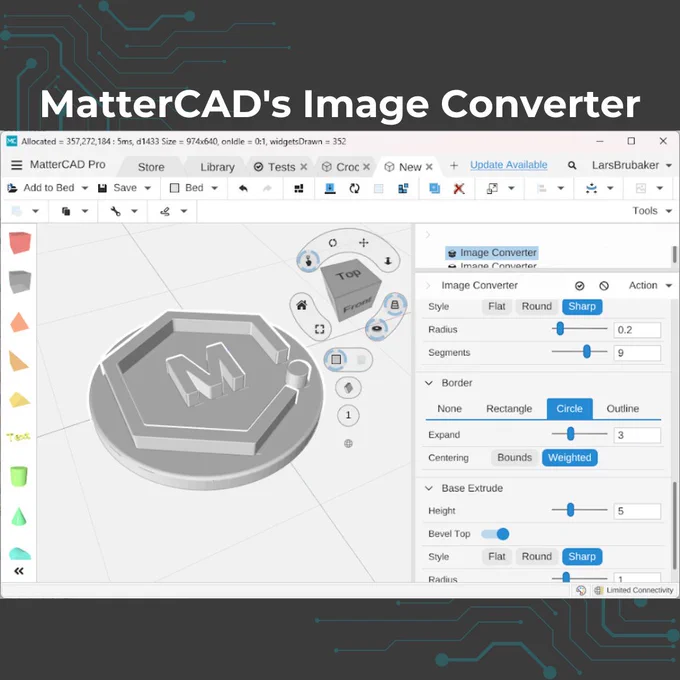Open the Bed dropdown arrow
Viewport: 680px width, 680px height.
pyautogui.click(x=214, y=188)
